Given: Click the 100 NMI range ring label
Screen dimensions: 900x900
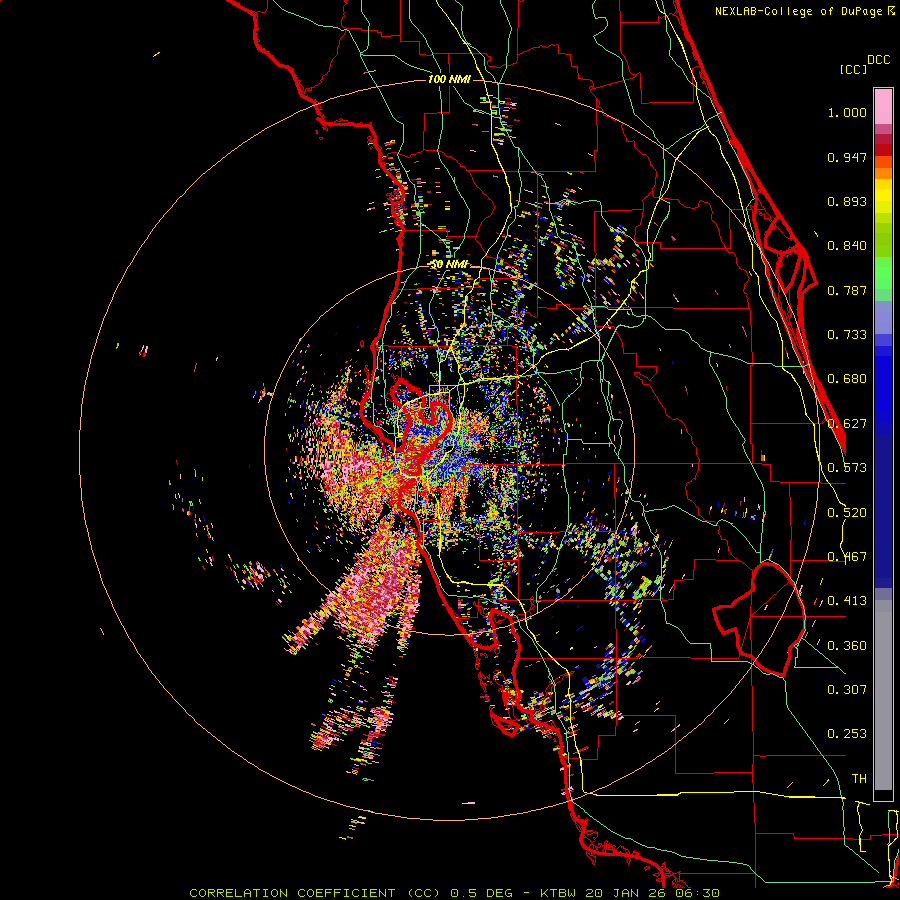Looking at the screenshot, I should [x=449, y=79].
